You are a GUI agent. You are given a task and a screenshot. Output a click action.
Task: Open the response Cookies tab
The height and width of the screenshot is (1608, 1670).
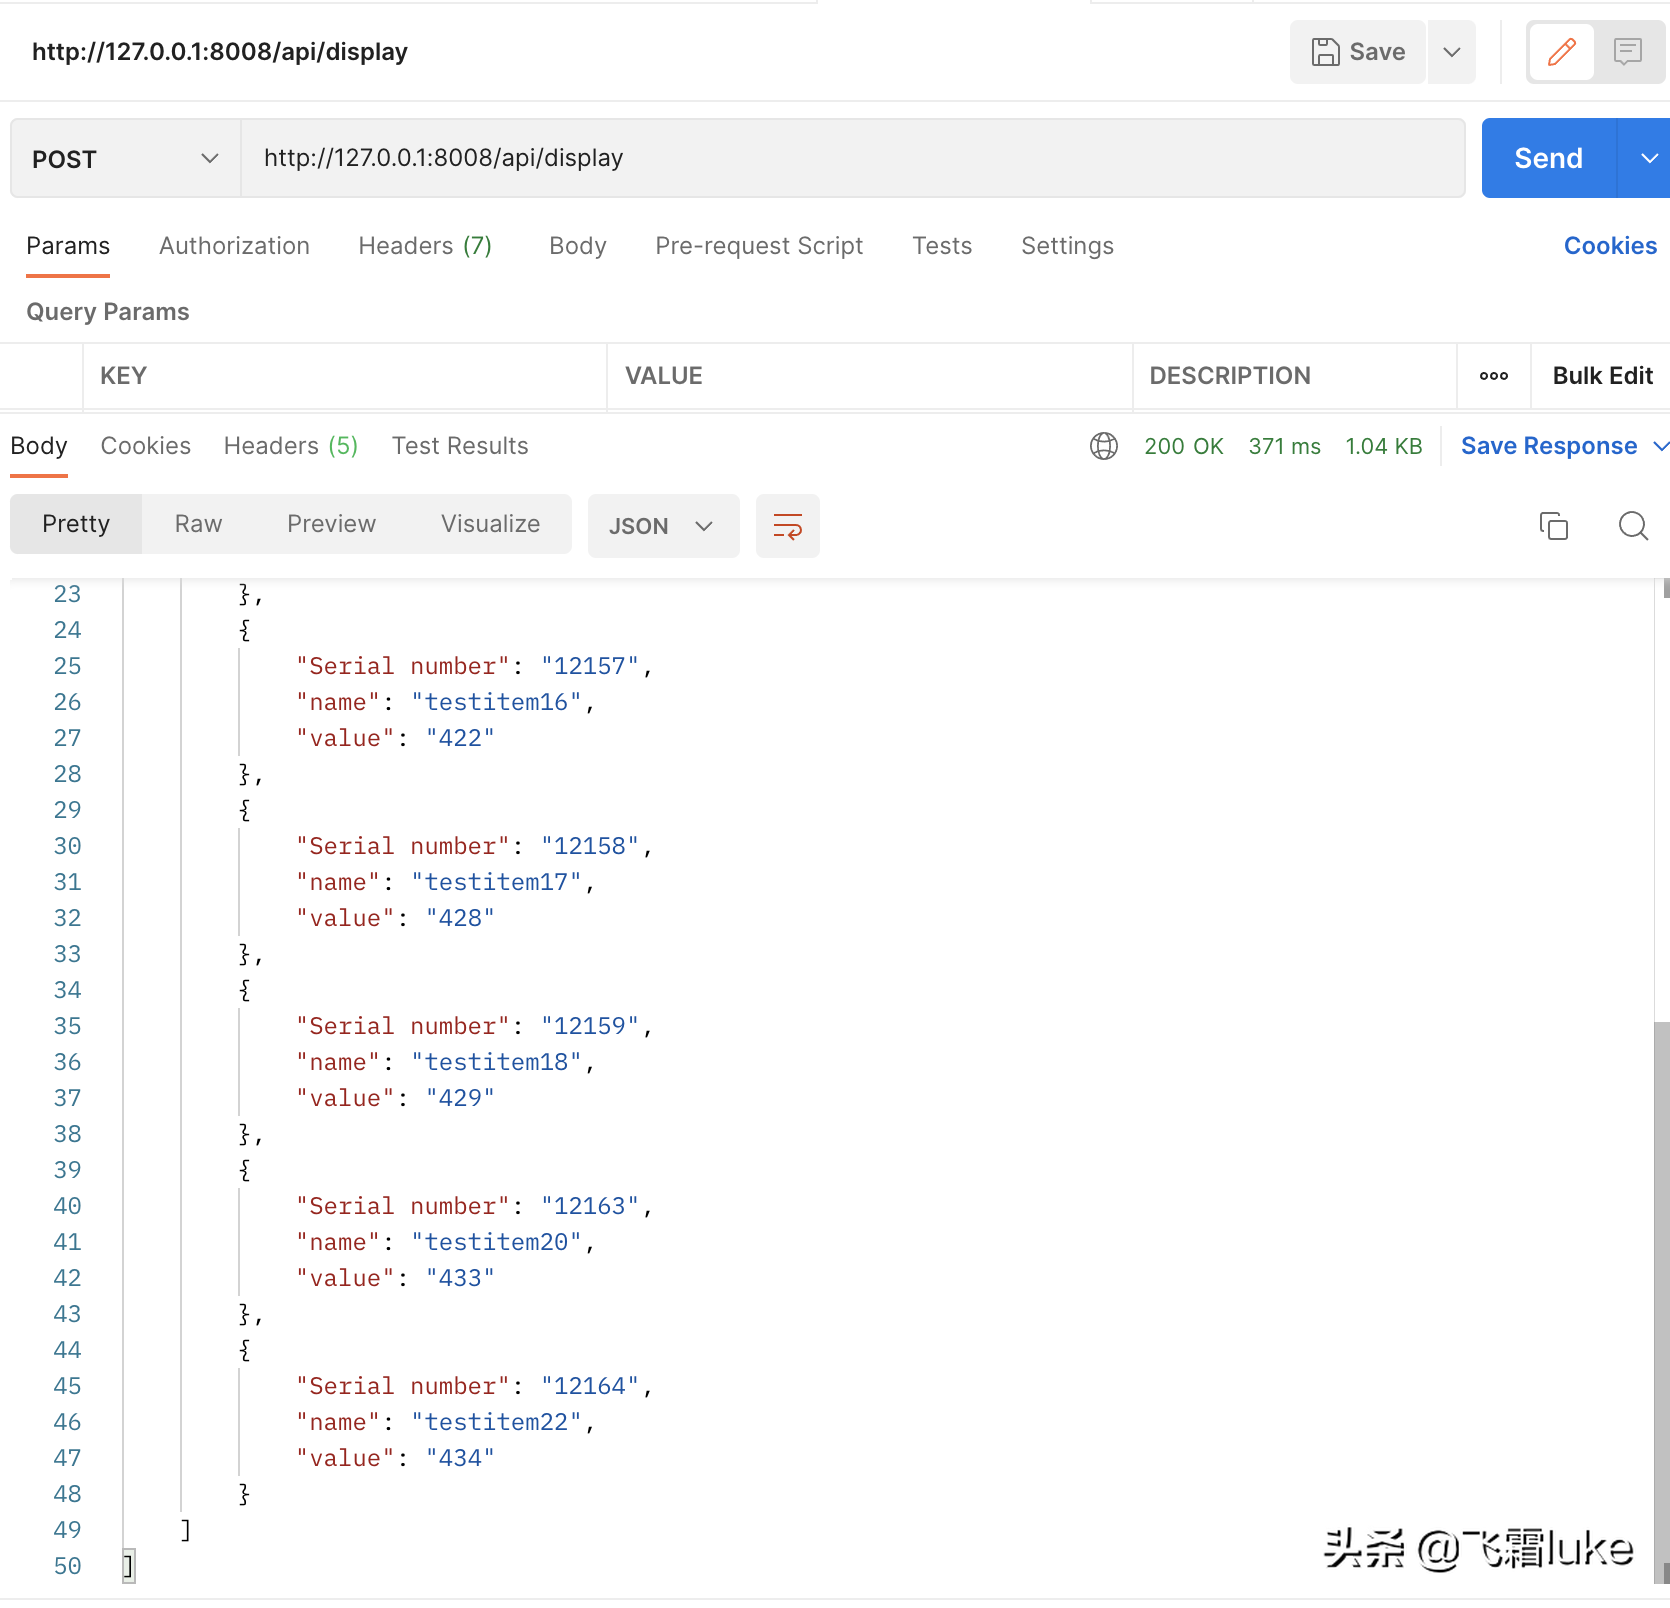click(x=146, y=446)
